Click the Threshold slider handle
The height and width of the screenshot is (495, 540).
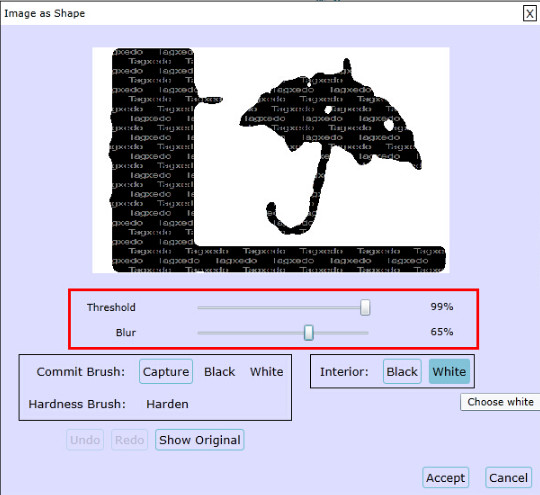point(365,307)
